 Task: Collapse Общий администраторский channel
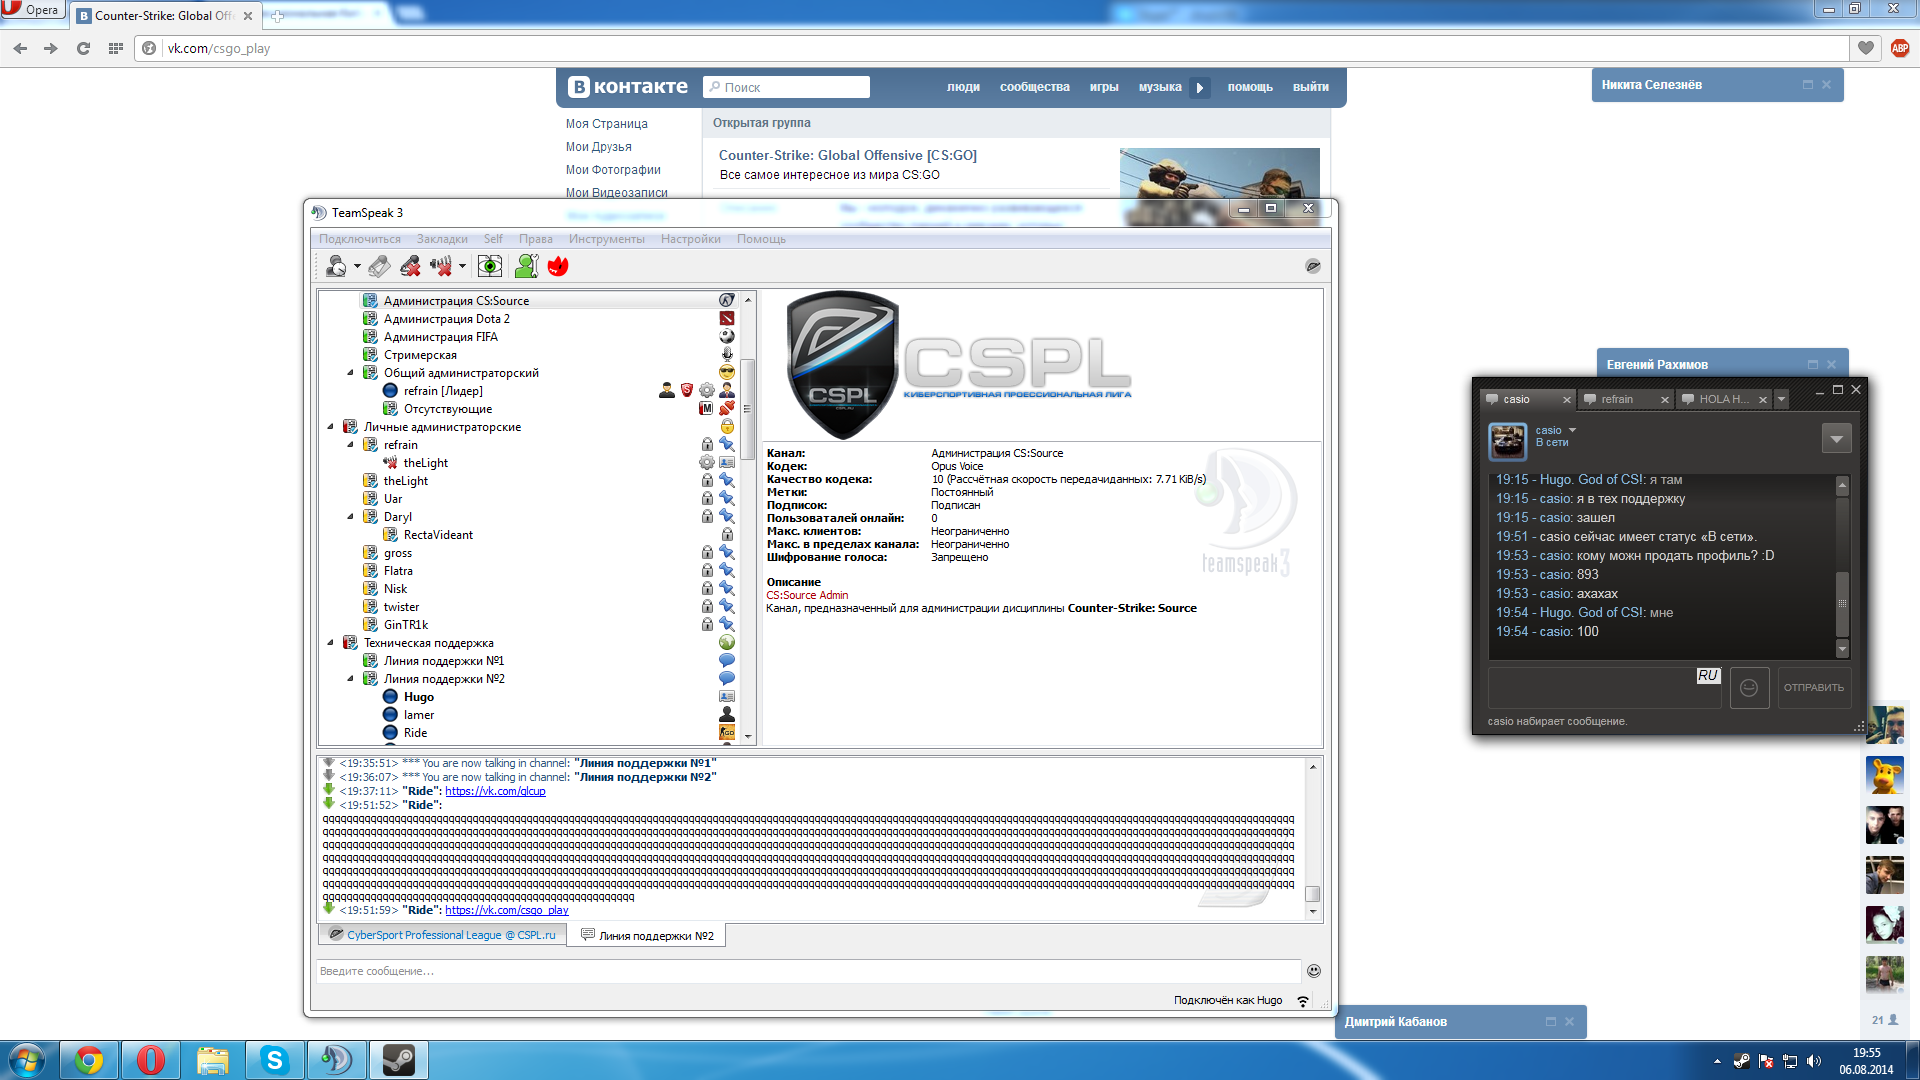(x=350, y=373)
